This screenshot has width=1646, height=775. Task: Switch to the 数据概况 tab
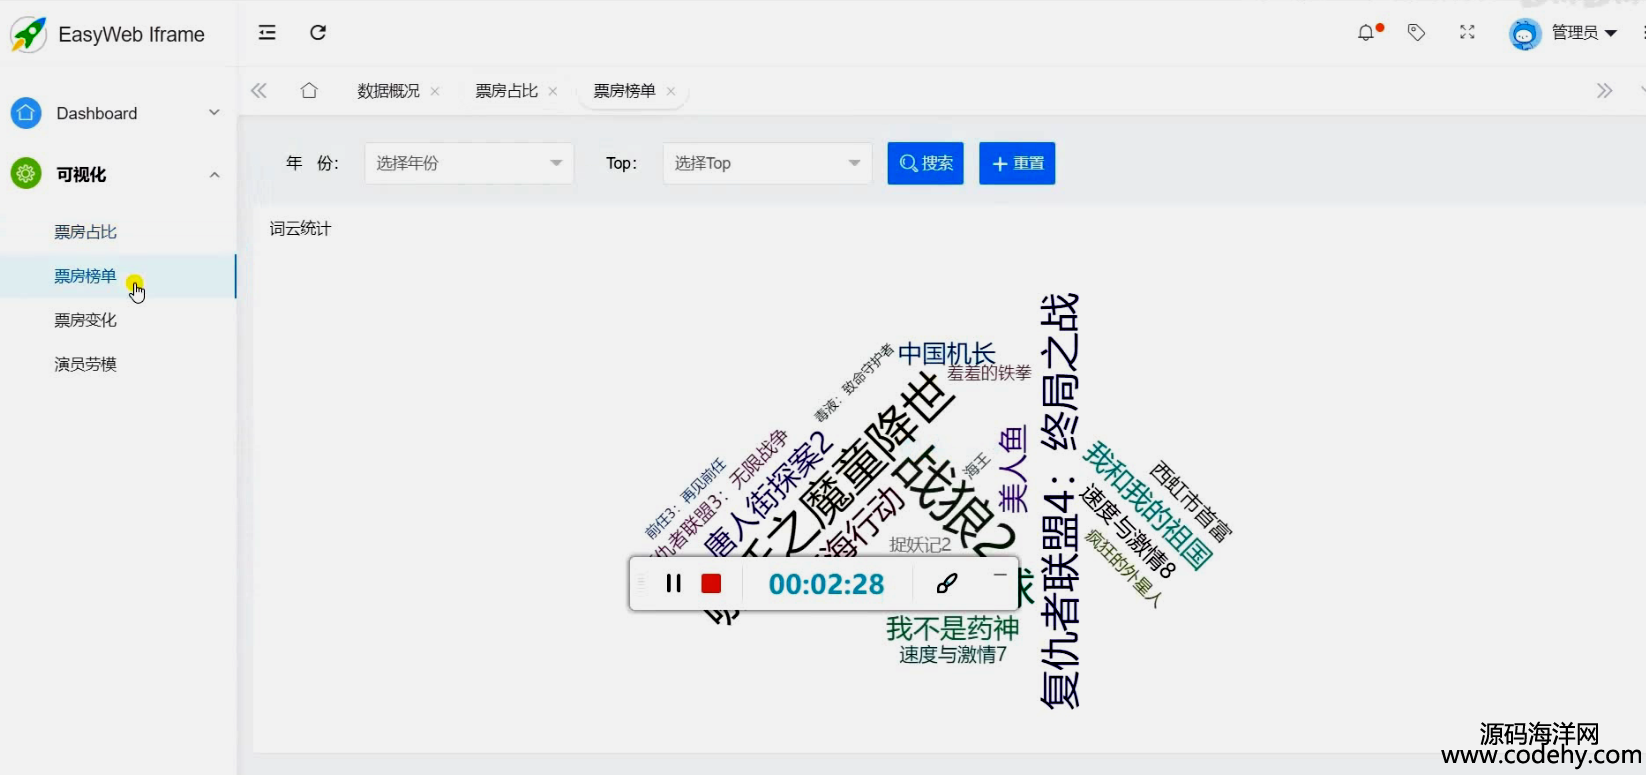[x=388, y=91]
